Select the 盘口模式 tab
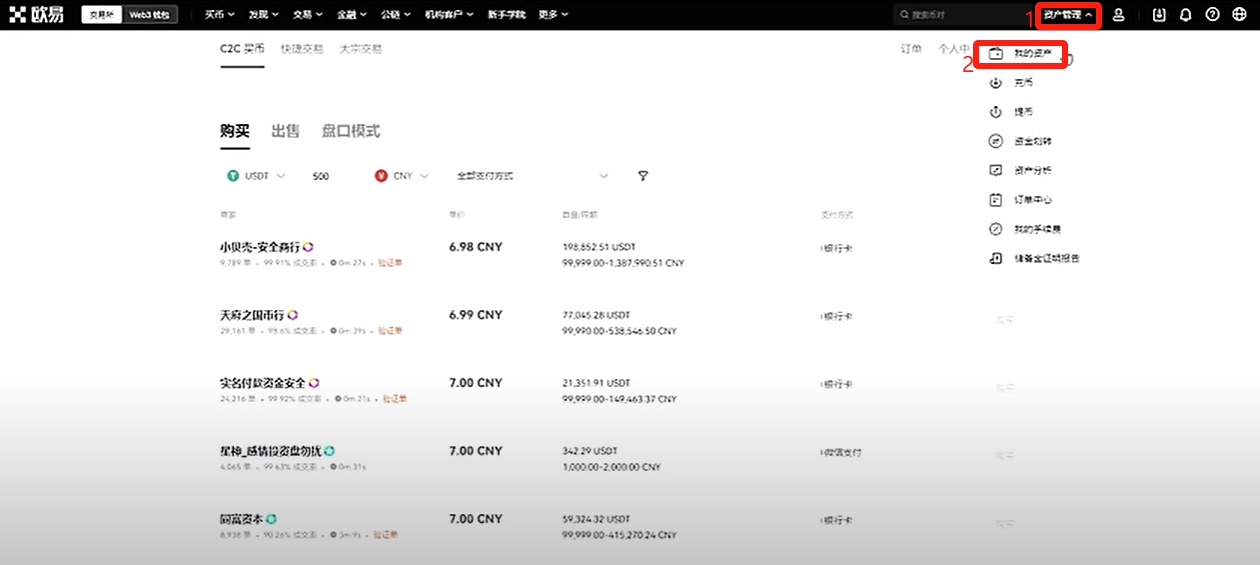Image resolution: width=1260 pixels, height=565 pixels. point(350,131)
